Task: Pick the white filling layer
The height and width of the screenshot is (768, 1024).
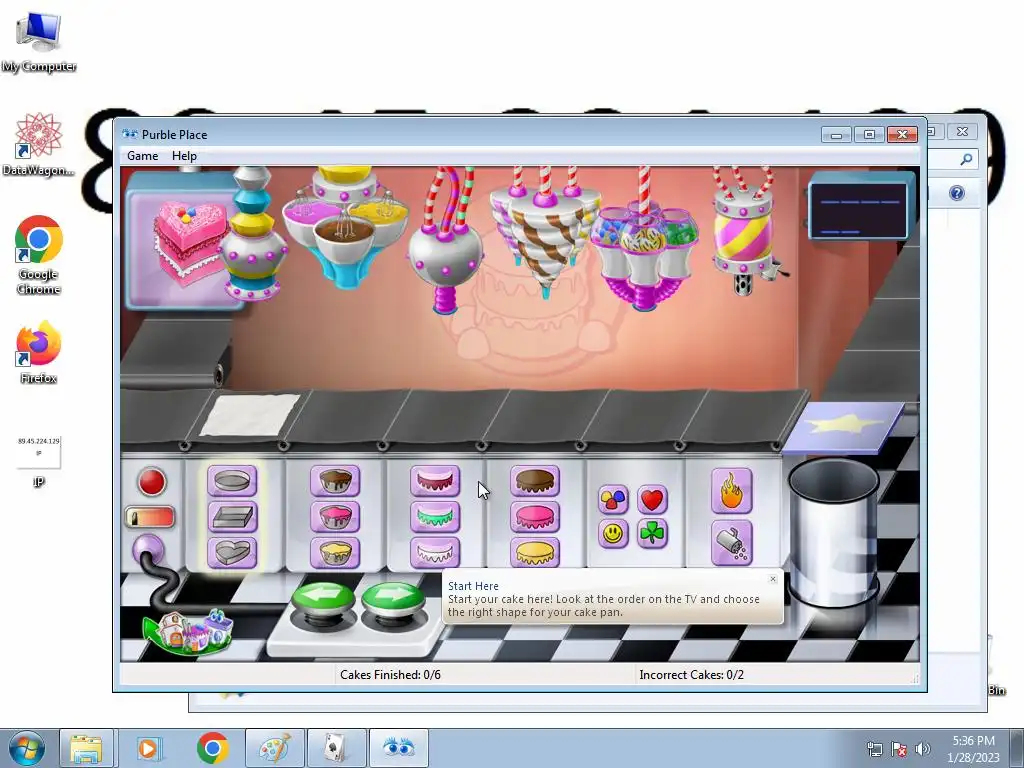Action: [x=435, y=552]
